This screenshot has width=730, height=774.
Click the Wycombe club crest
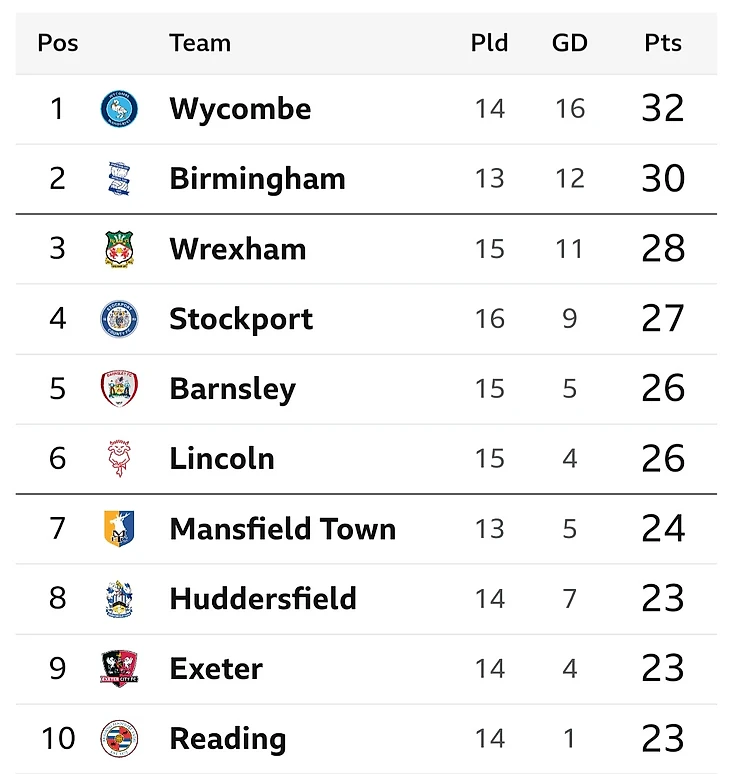119,109
